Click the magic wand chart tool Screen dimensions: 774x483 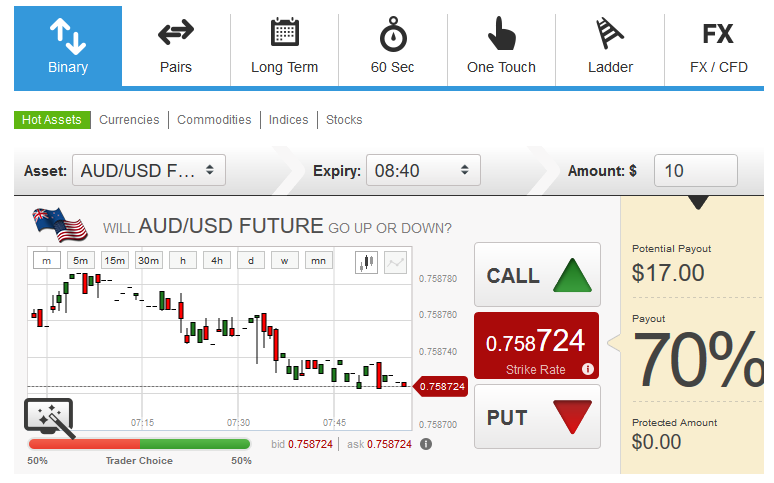[49, 418]
